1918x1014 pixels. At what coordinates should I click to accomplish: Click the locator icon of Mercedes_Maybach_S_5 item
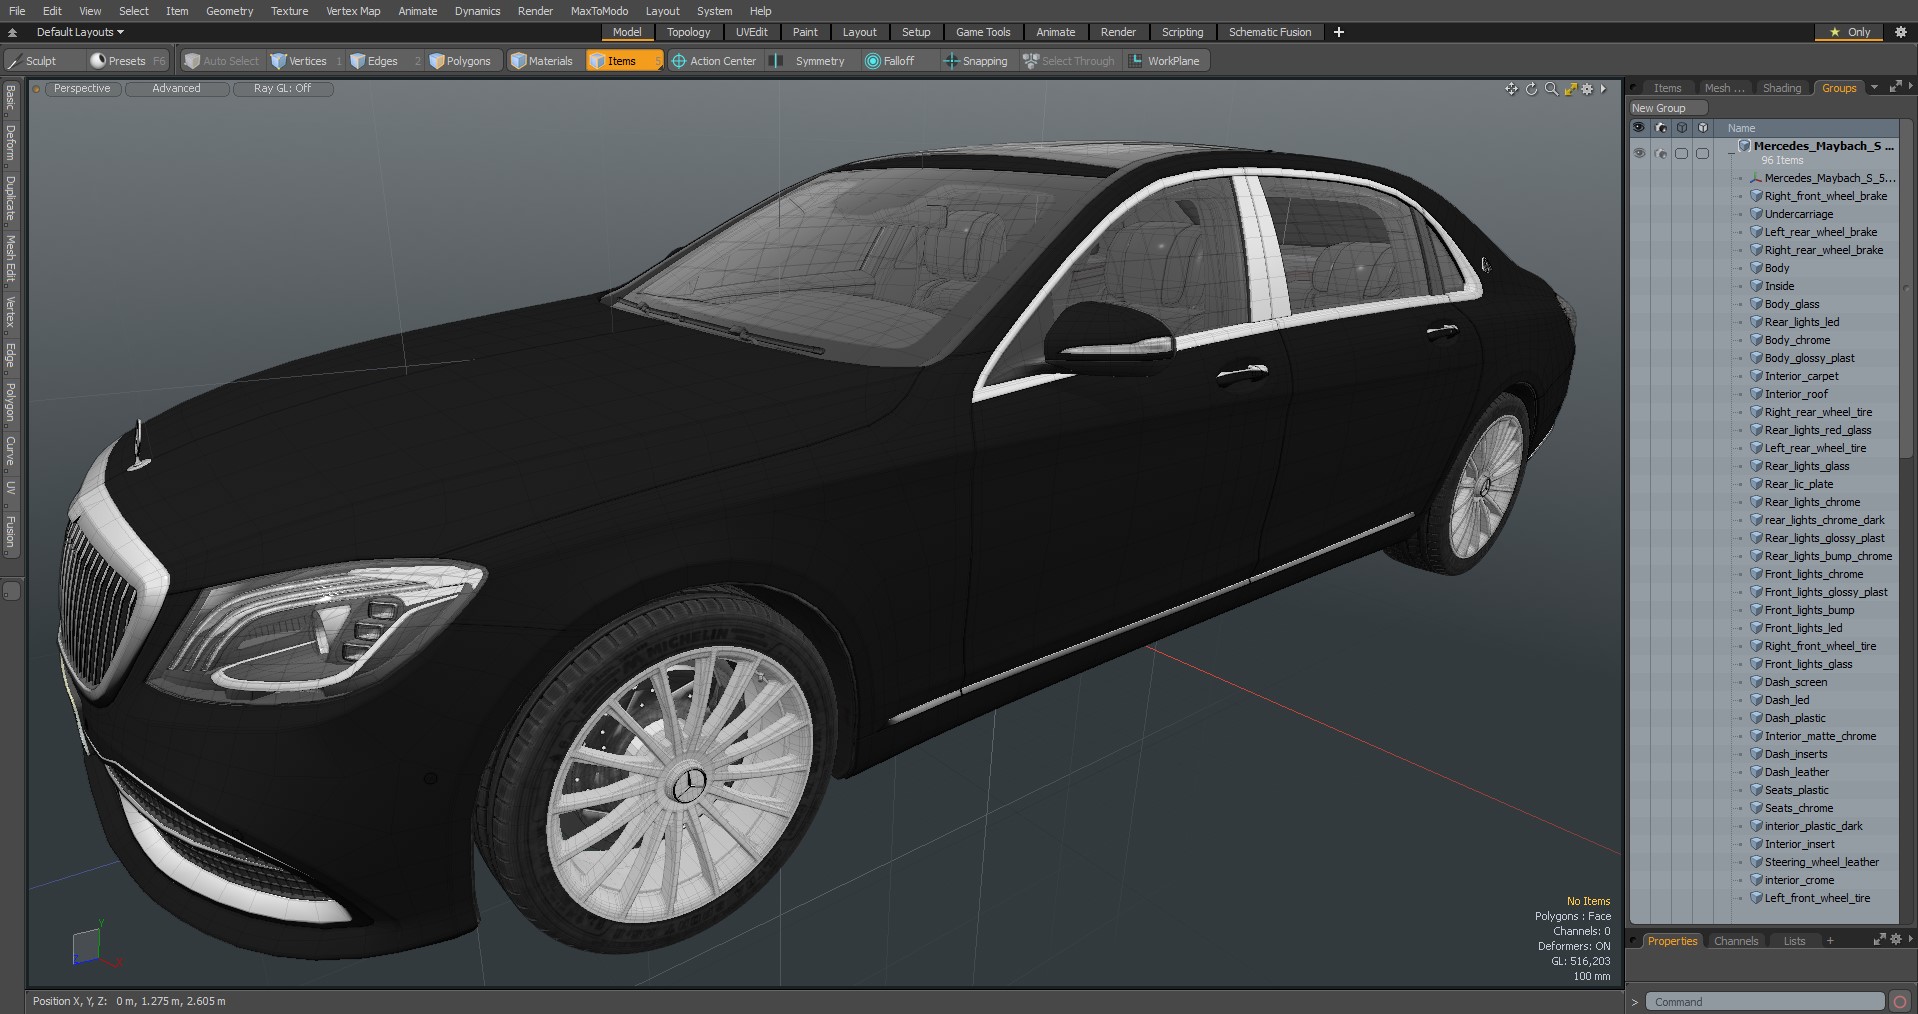click(1756, 178)
